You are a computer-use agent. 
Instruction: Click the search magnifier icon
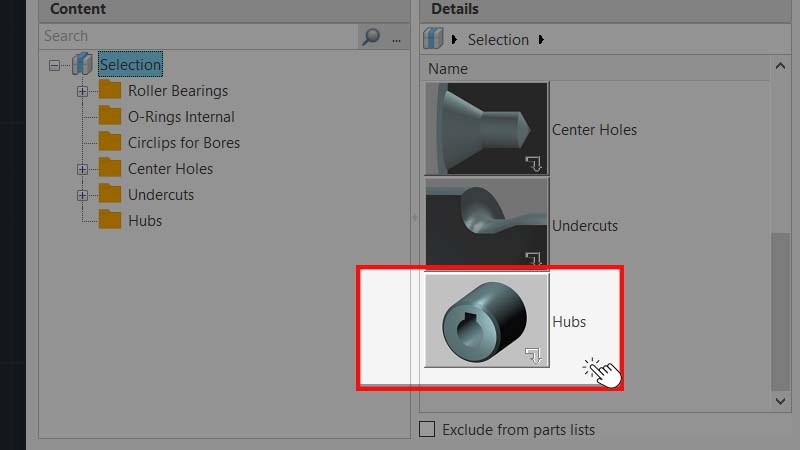pos(371,36)
